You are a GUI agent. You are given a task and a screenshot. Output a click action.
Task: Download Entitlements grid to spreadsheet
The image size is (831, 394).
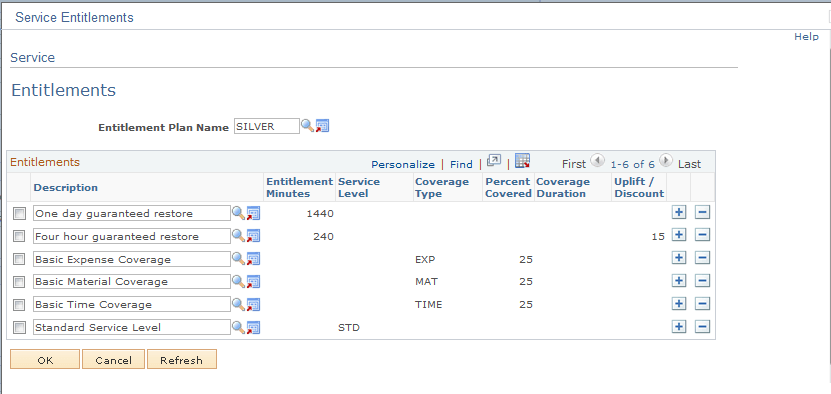523,161
